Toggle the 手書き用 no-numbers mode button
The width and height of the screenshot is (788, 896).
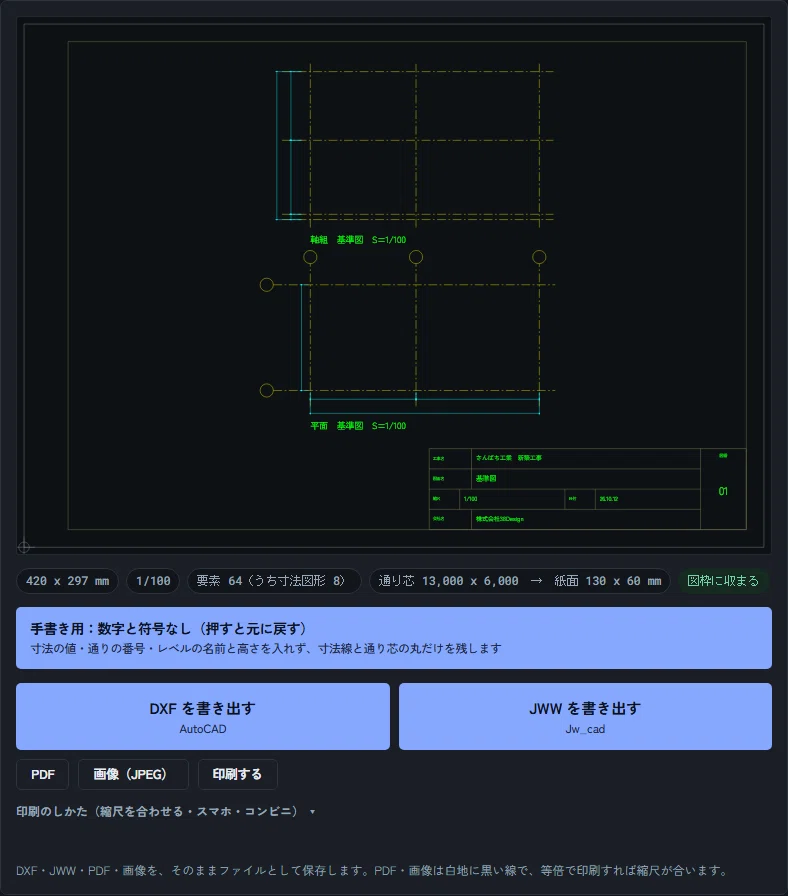point(394,638)
